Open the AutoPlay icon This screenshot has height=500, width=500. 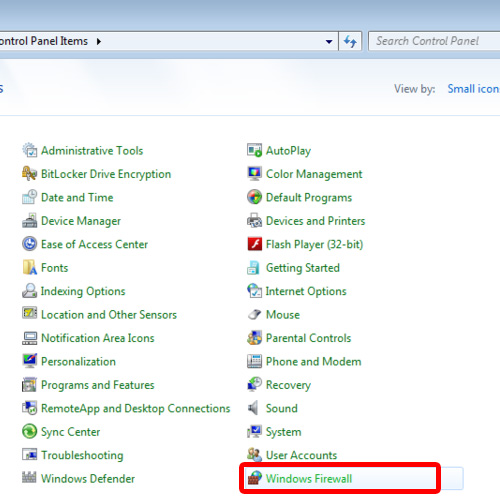pos(254,150)
